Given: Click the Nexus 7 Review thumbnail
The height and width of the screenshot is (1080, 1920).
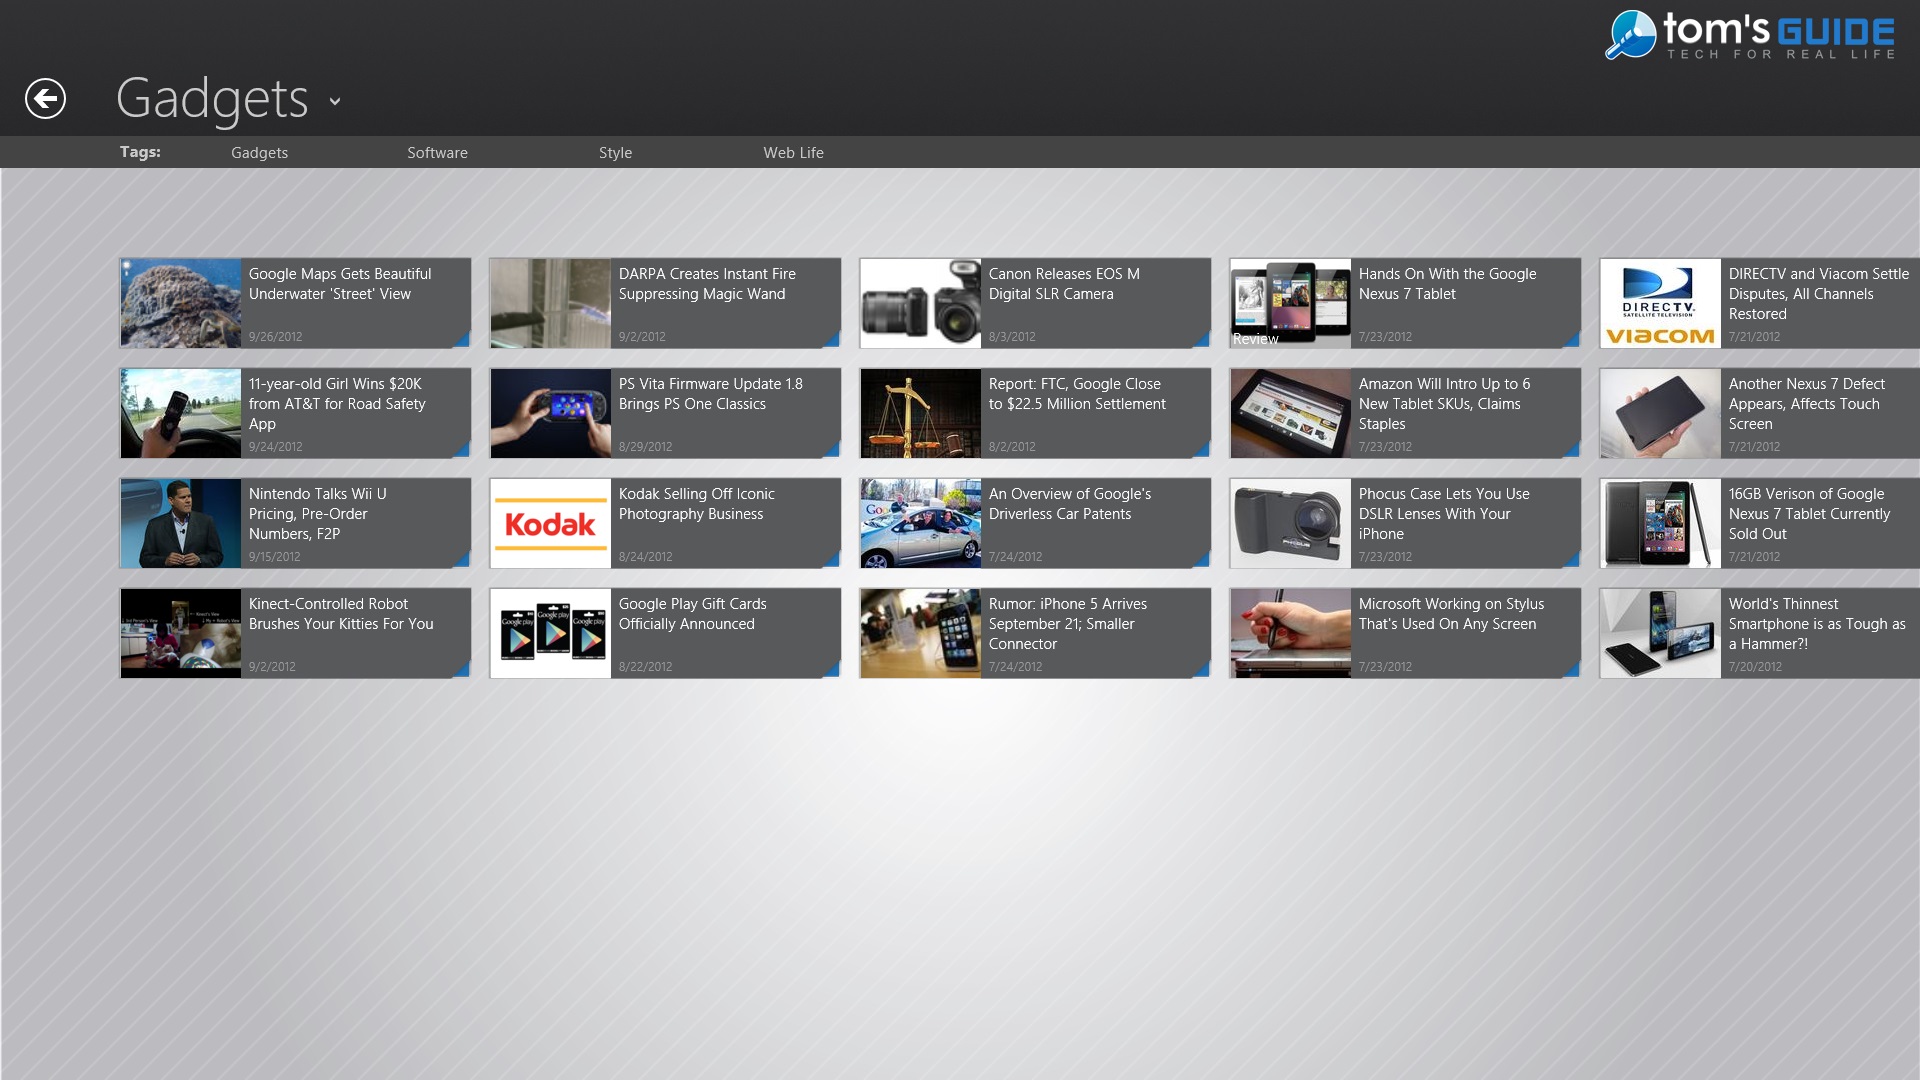Looking at the screenshot, I should tap(1290, 303).
